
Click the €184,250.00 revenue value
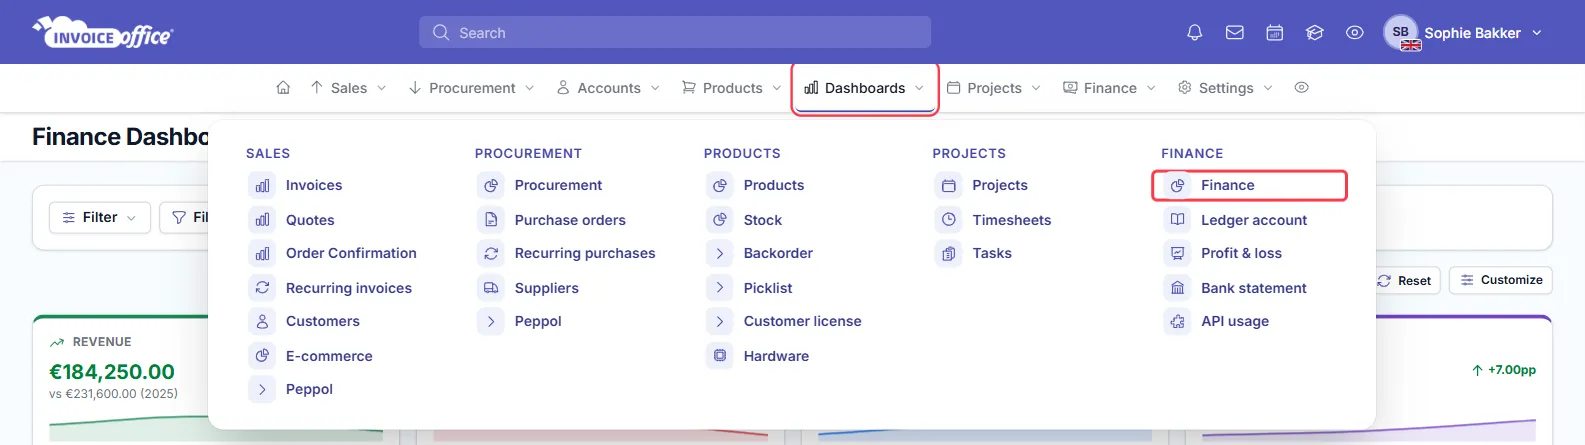point(112,372)
